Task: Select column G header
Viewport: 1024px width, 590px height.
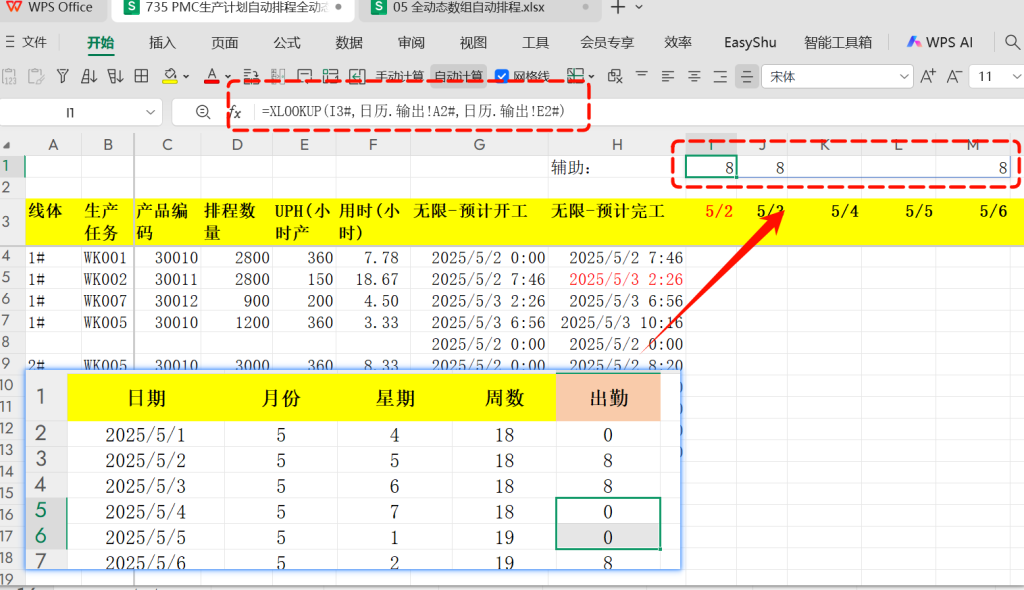Action: 479,144
